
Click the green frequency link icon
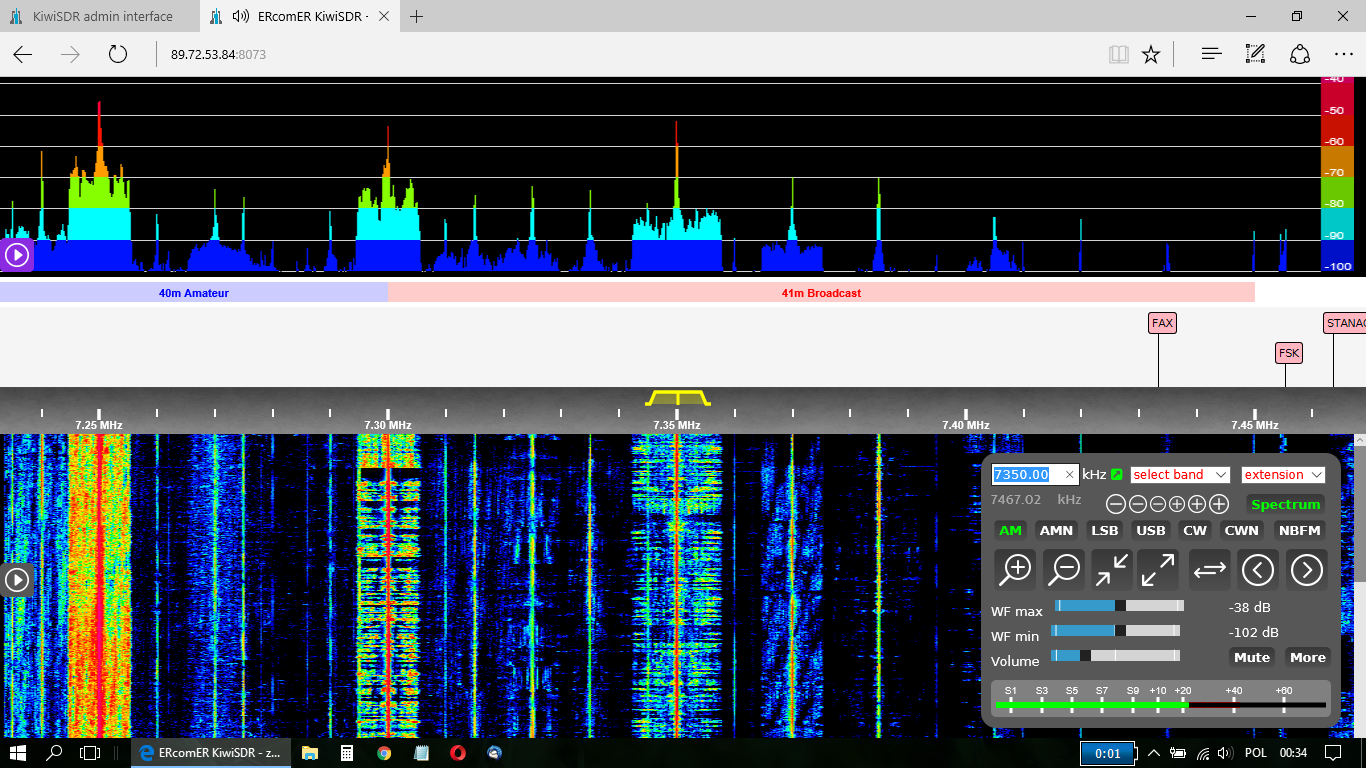1117,475
